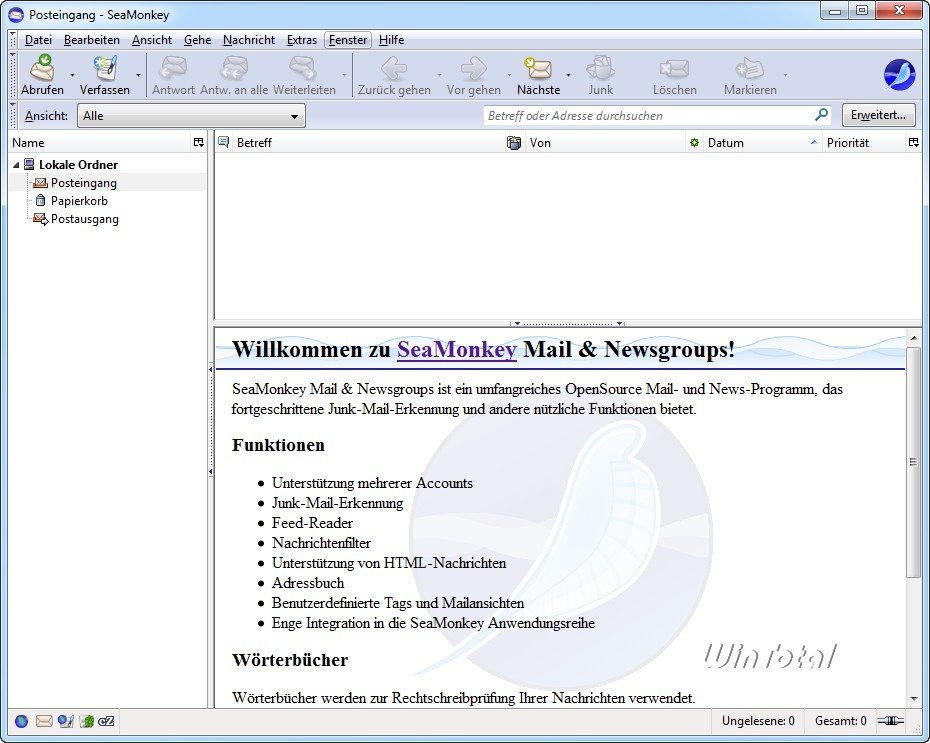Select the Papierkorb folder
This screenshot has width=930, height=743.
(x=79, y=201)
